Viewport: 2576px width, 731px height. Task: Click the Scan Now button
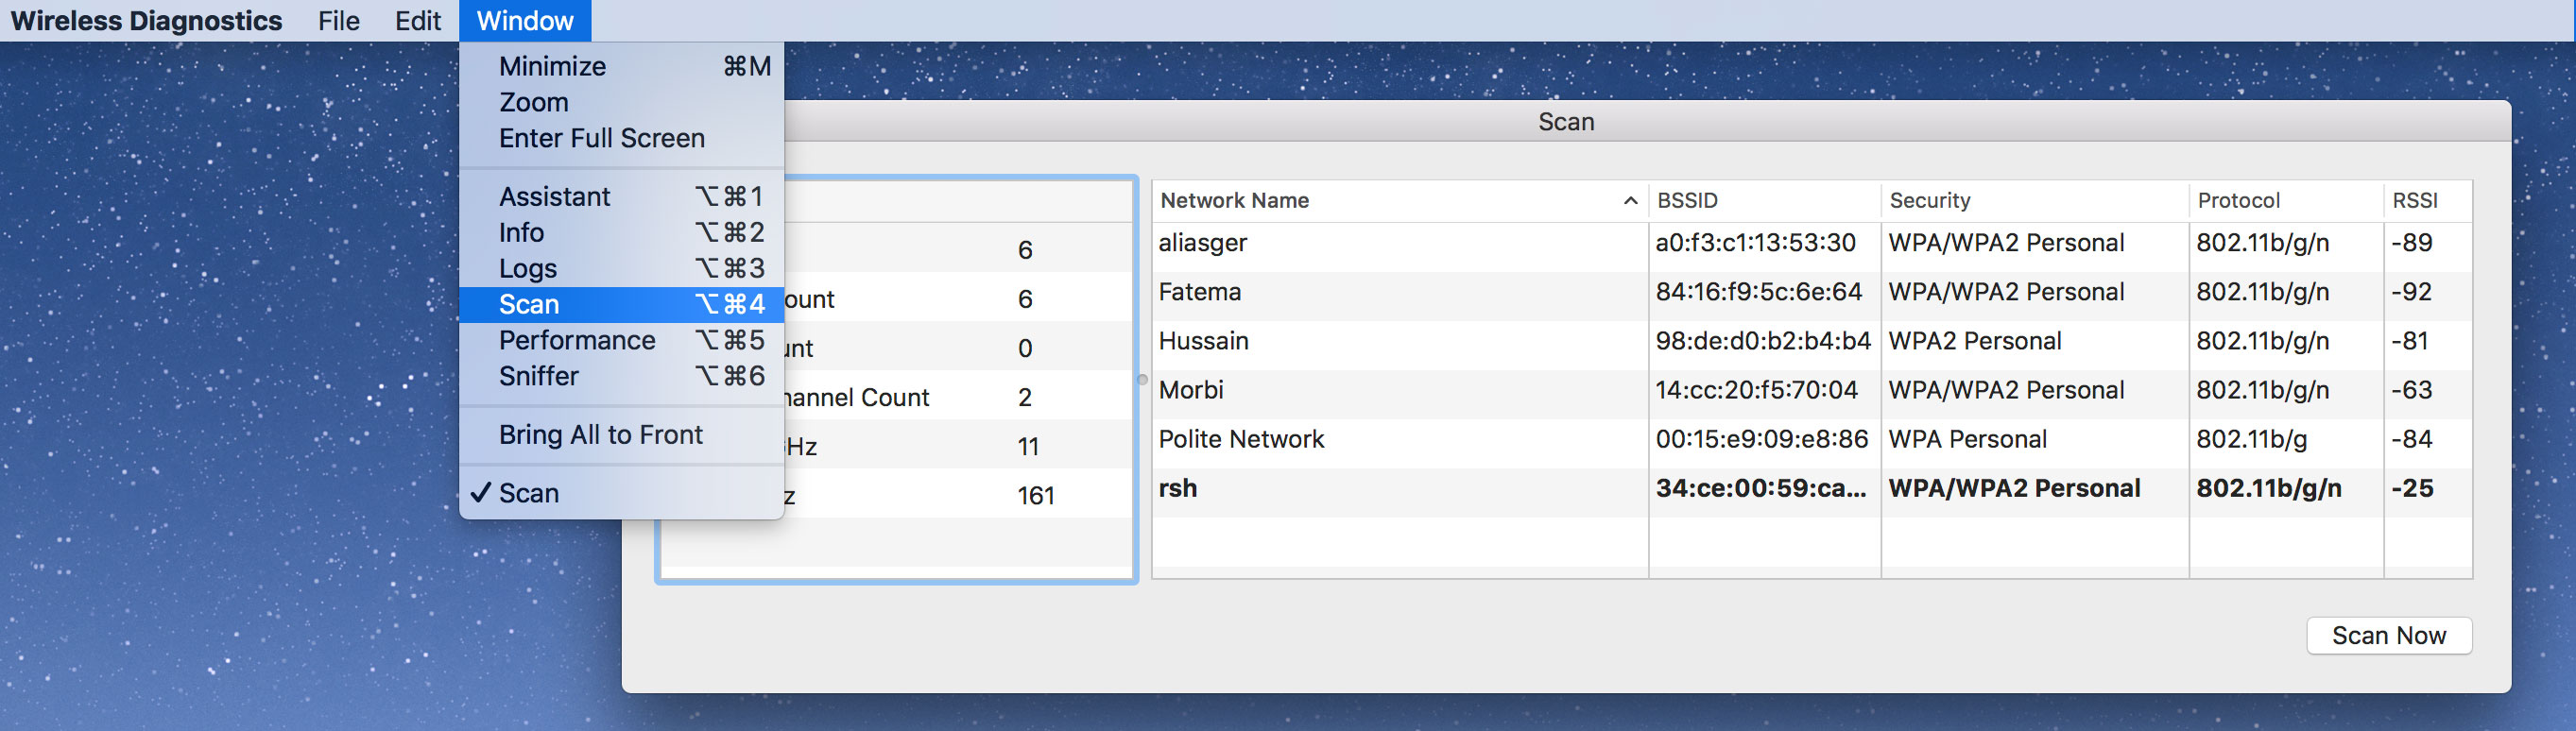pyautogui.click(x=2388, y=635)
